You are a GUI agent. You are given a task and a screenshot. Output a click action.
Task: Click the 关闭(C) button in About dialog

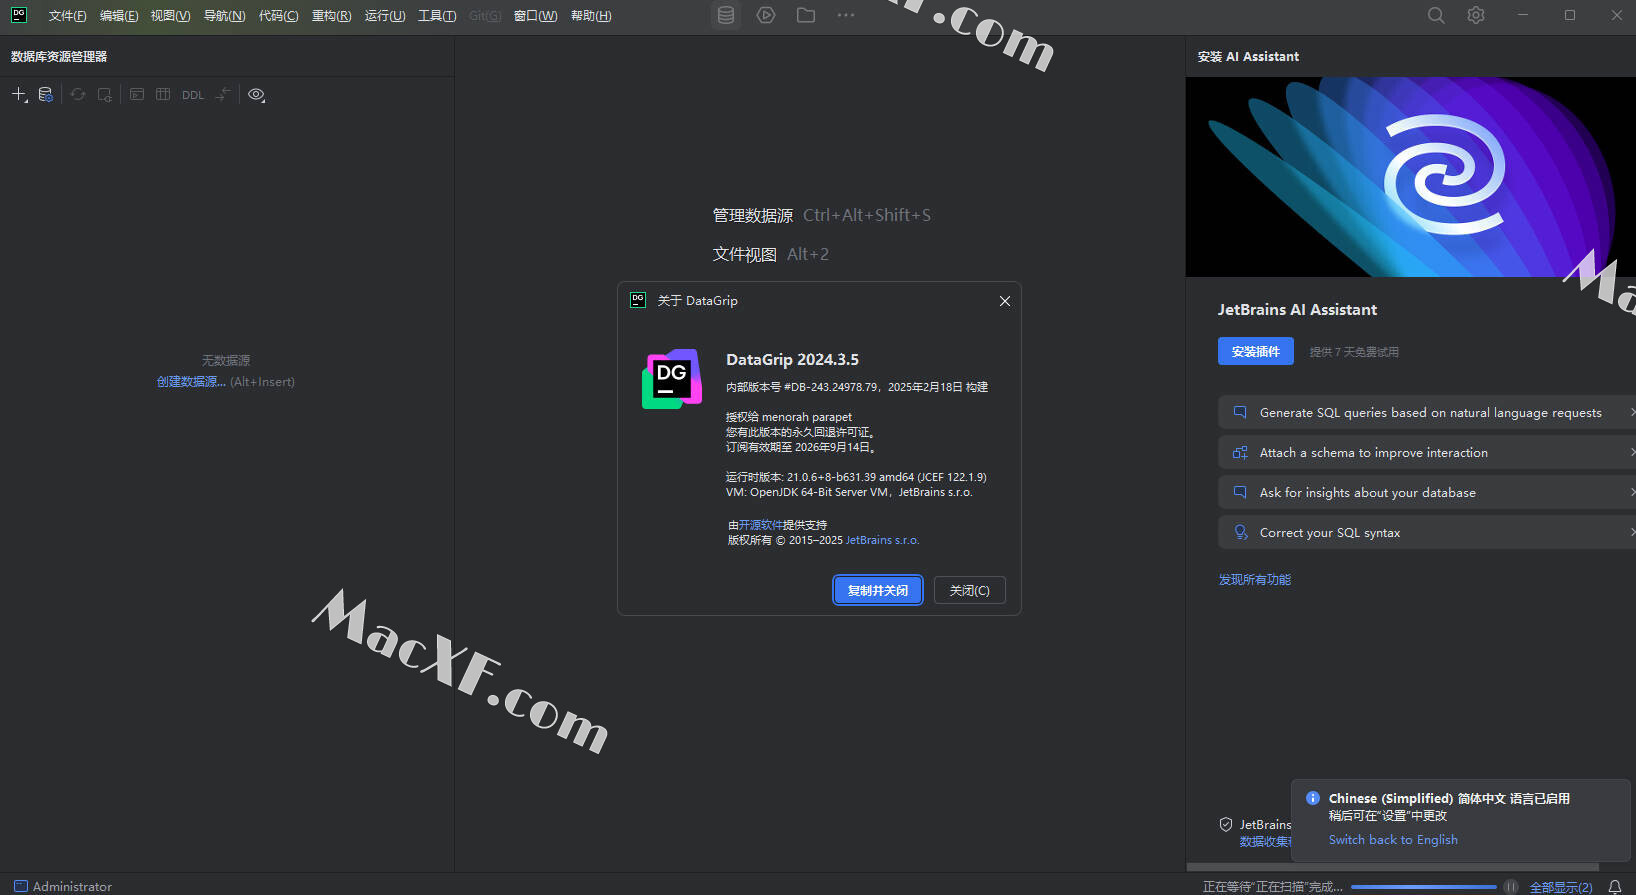click(970, 590)
